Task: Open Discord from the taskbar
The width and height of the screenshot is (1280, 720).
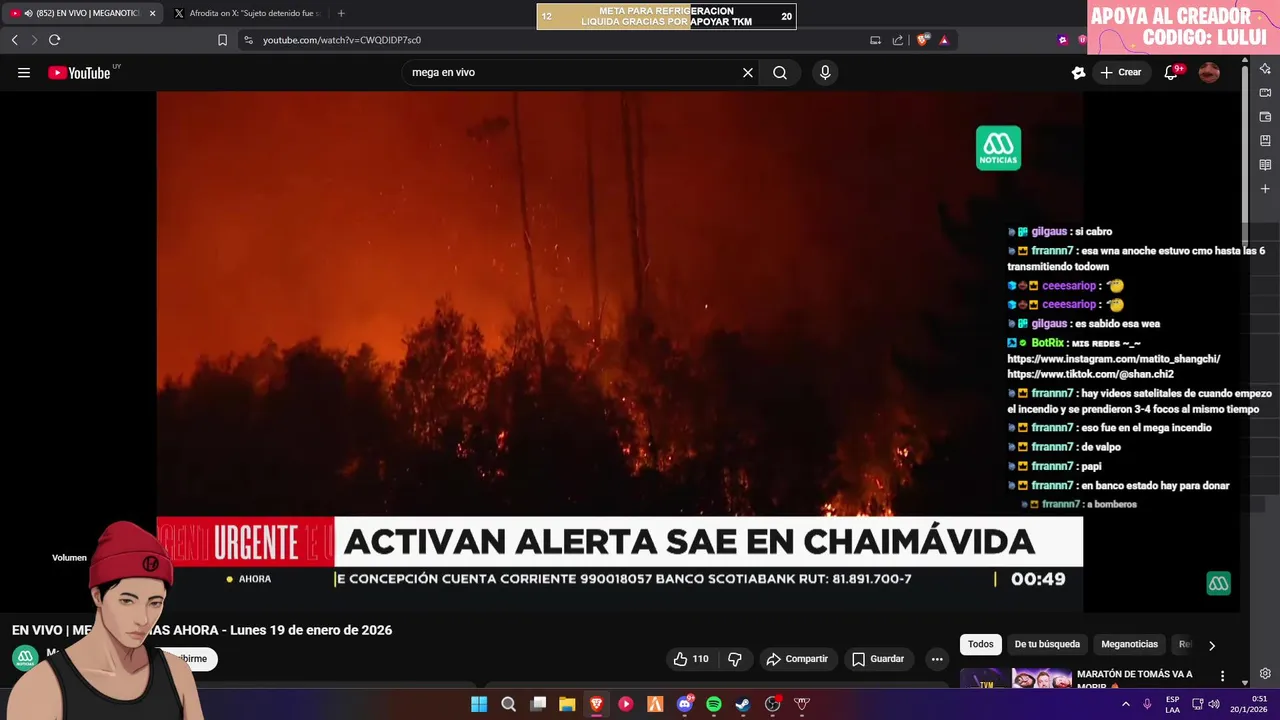Action: pos(685,704)
